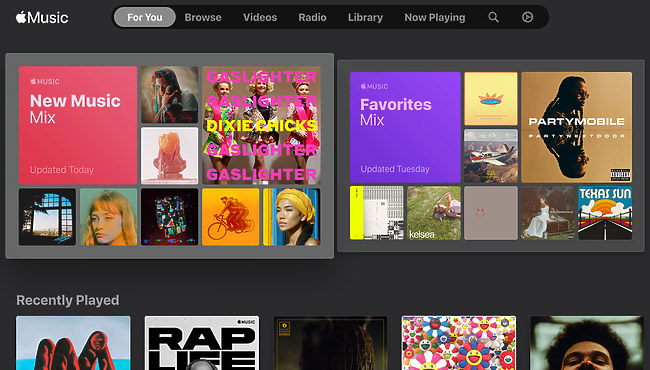650x370 pixels.
Task: Open the orange-haired woman portrait album
Action: click(x=109, y=217)
